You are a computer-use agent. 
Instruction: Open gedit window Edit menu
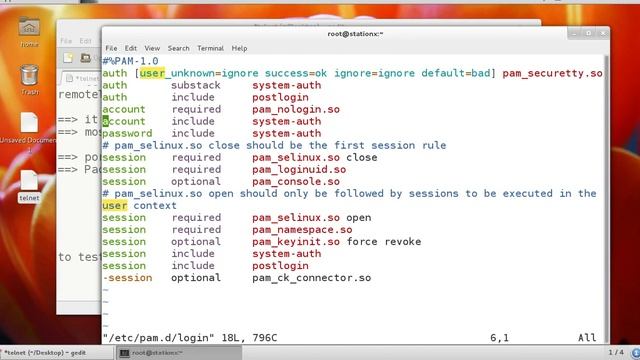(x=85, y=41)
